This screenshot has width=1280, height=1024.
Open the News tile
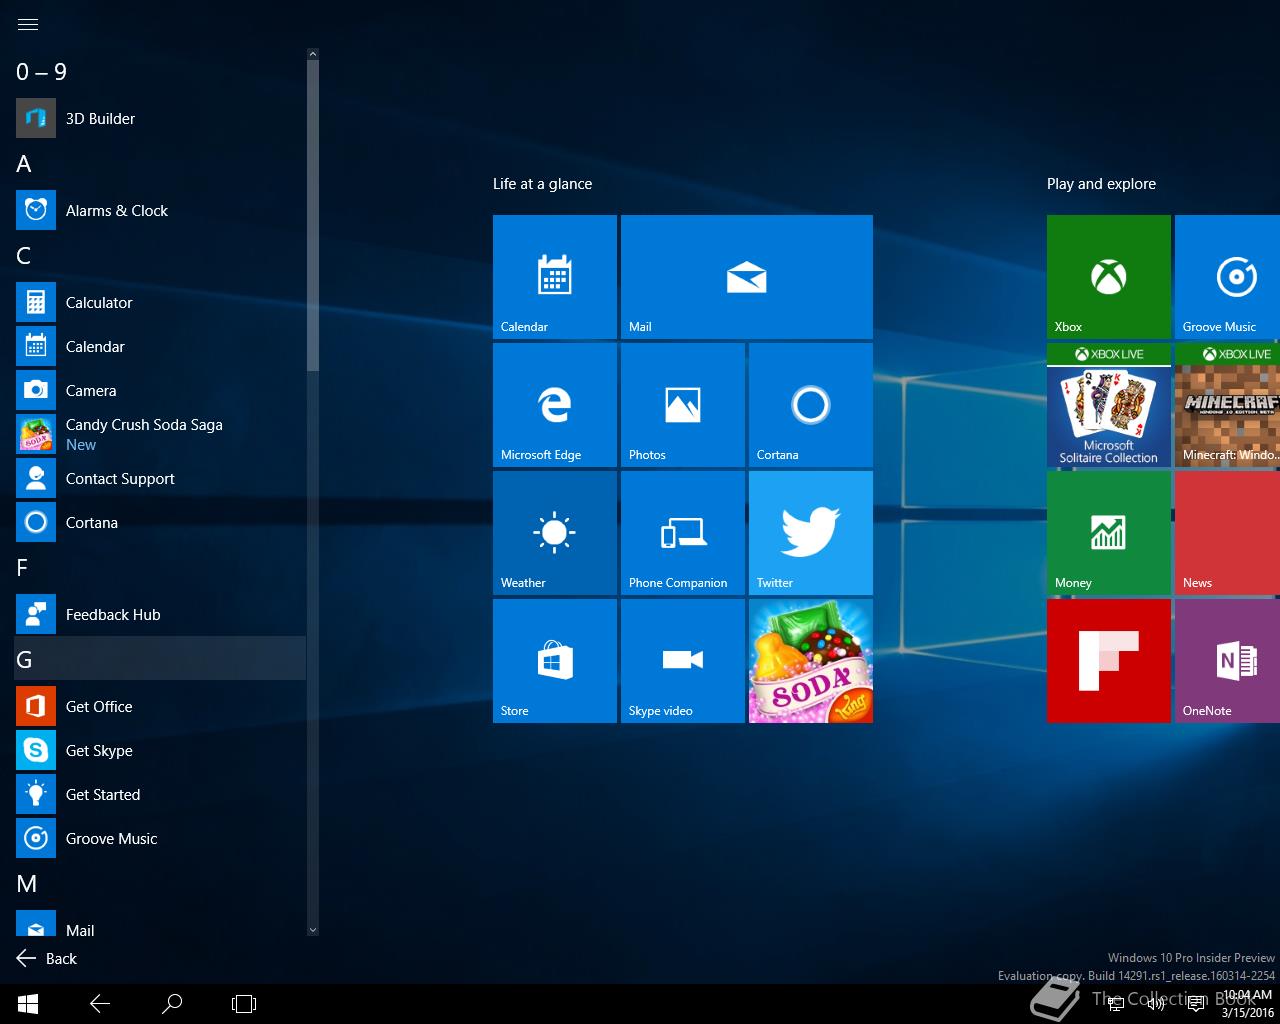(x=1228, y=533)
